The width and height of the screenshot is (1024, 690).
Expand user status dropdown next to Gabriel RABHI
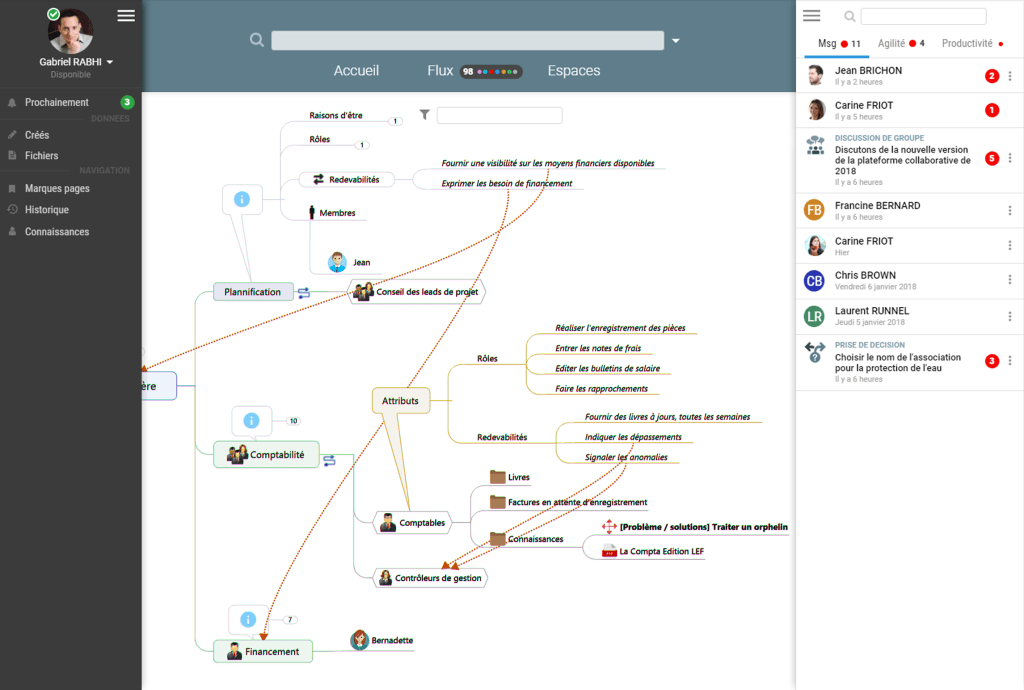pos(110,62)
